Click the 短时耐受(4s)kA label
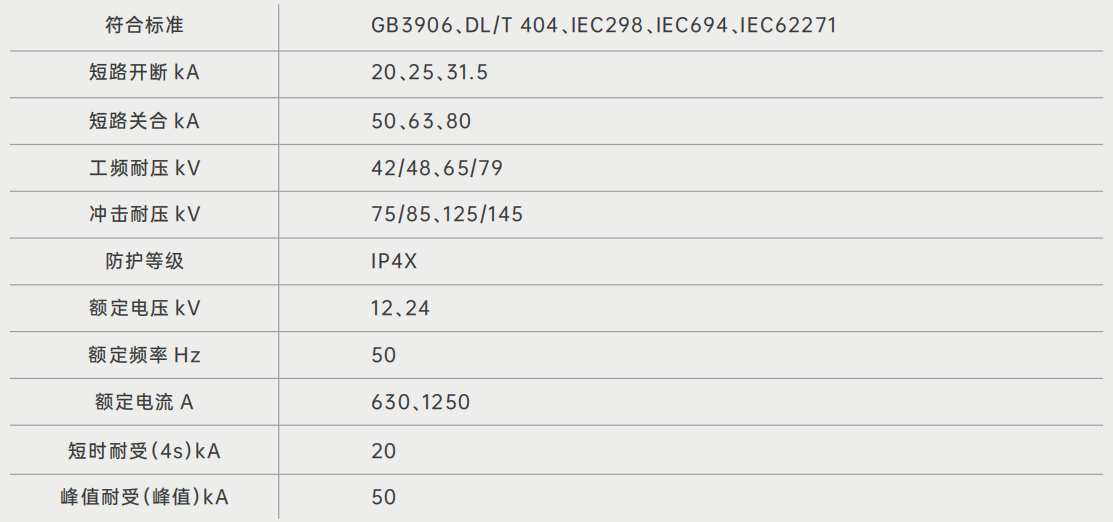Image resolution: width=1113 pixels, height=522 pixels. [x=144, y=451]
